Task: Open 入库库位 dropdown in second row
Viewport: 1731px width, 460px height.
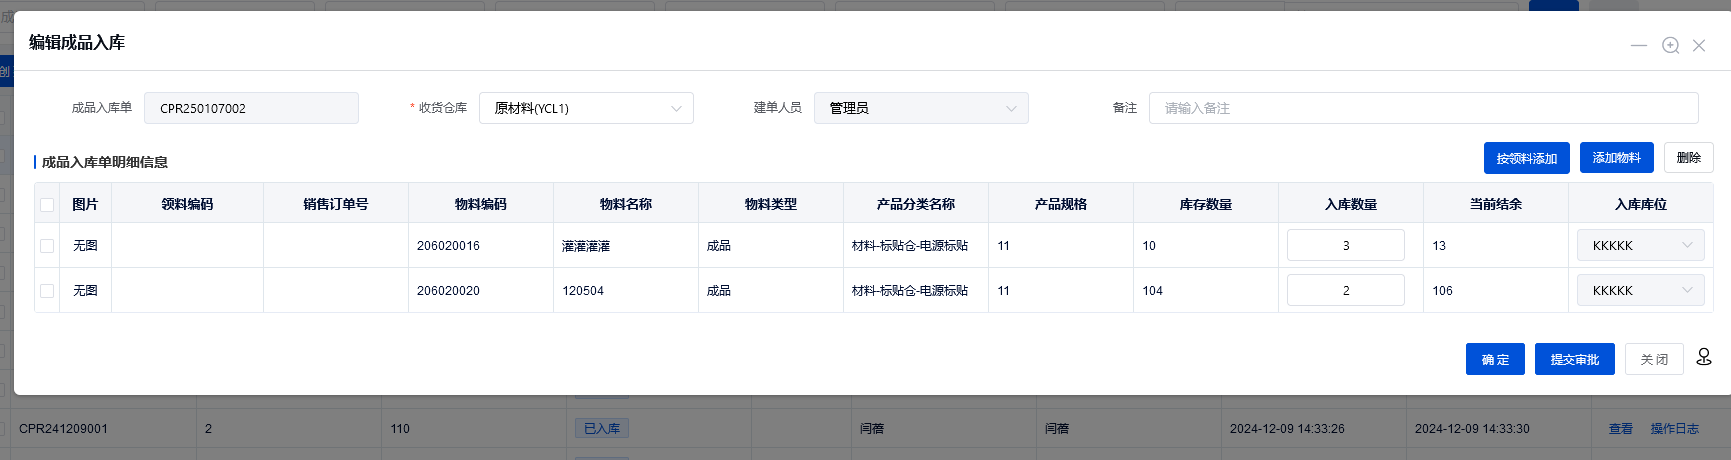Action: tap(1640, 291)
